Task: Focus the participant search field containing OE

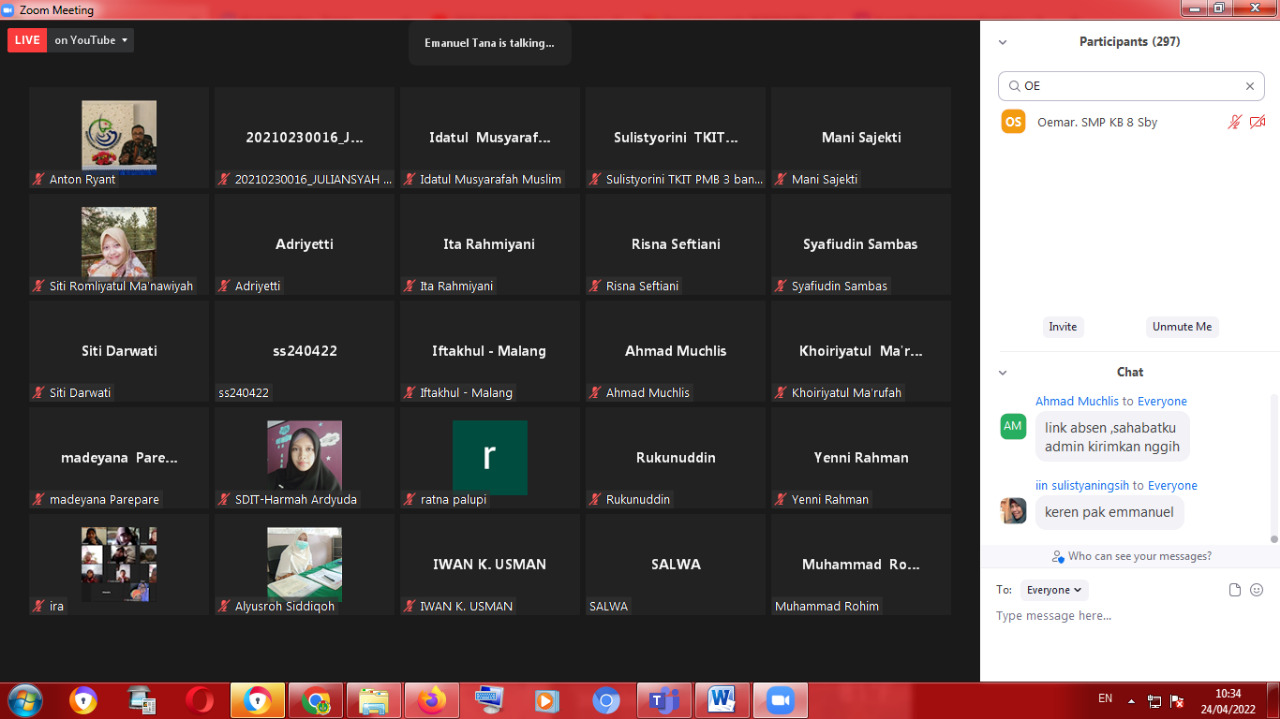Action: 1131,86
